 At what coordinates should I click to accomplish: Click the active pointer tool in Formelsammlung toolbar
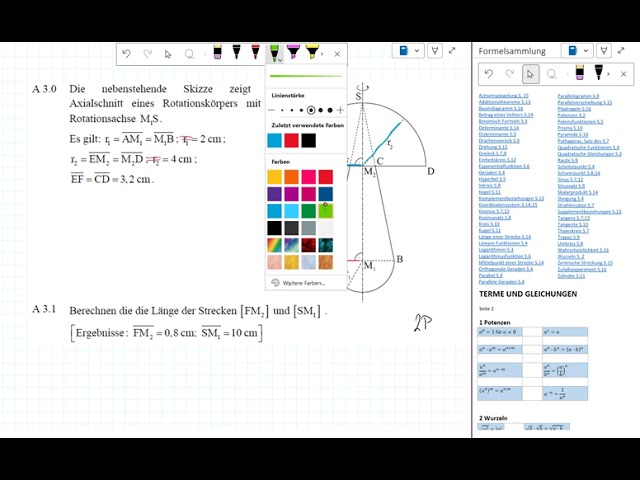[x=531, y=74]
